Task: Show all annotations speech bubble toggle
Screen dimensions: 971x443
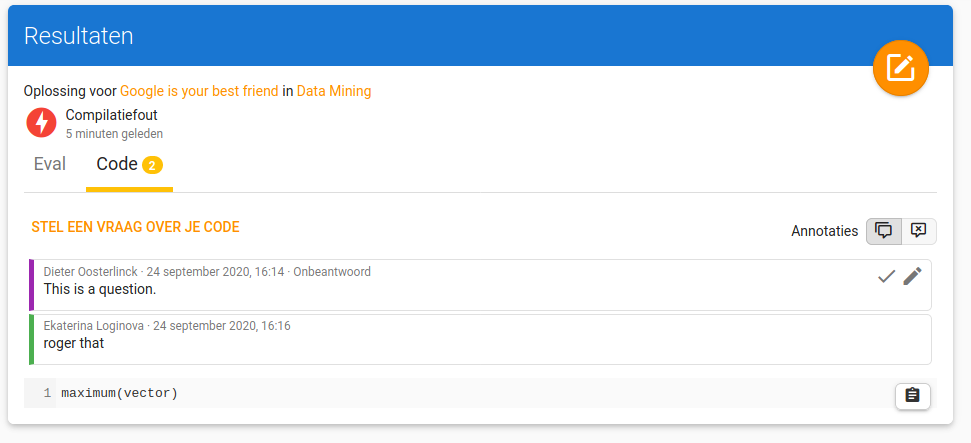Action: [884, 231]
